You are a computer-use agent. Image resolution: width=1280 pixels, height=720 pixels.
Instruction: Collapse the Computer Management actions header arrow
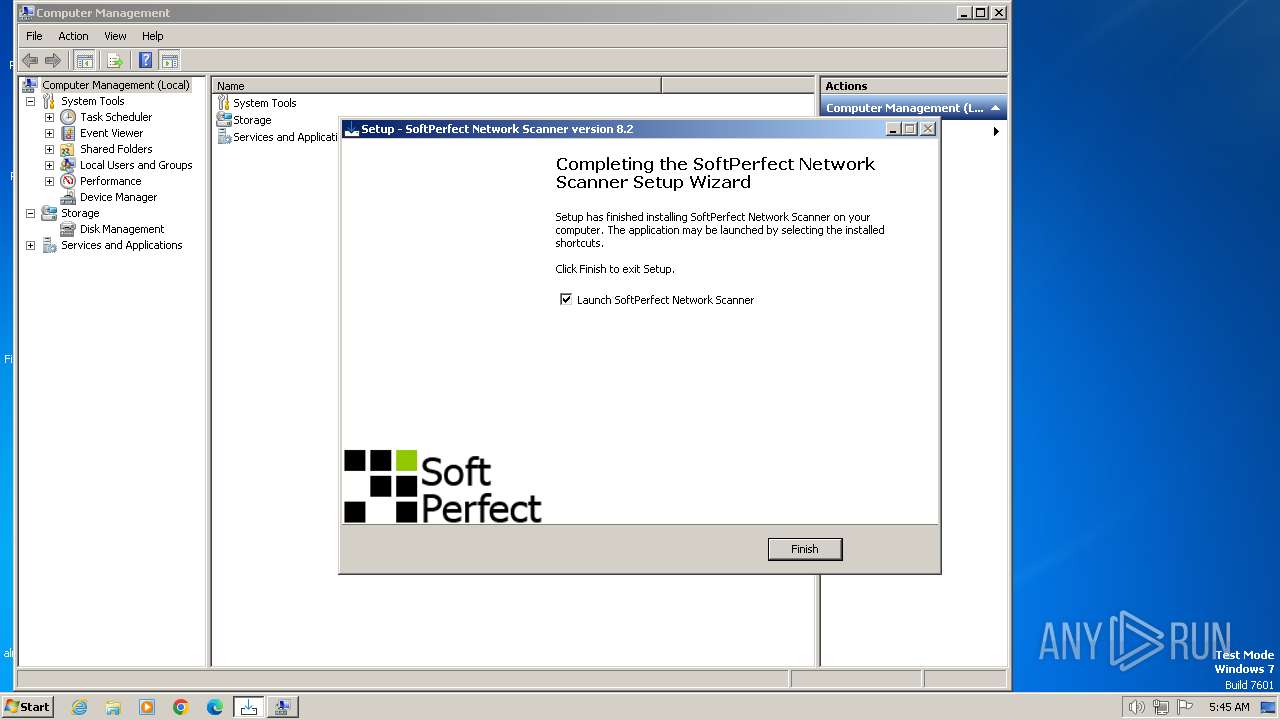995,108
